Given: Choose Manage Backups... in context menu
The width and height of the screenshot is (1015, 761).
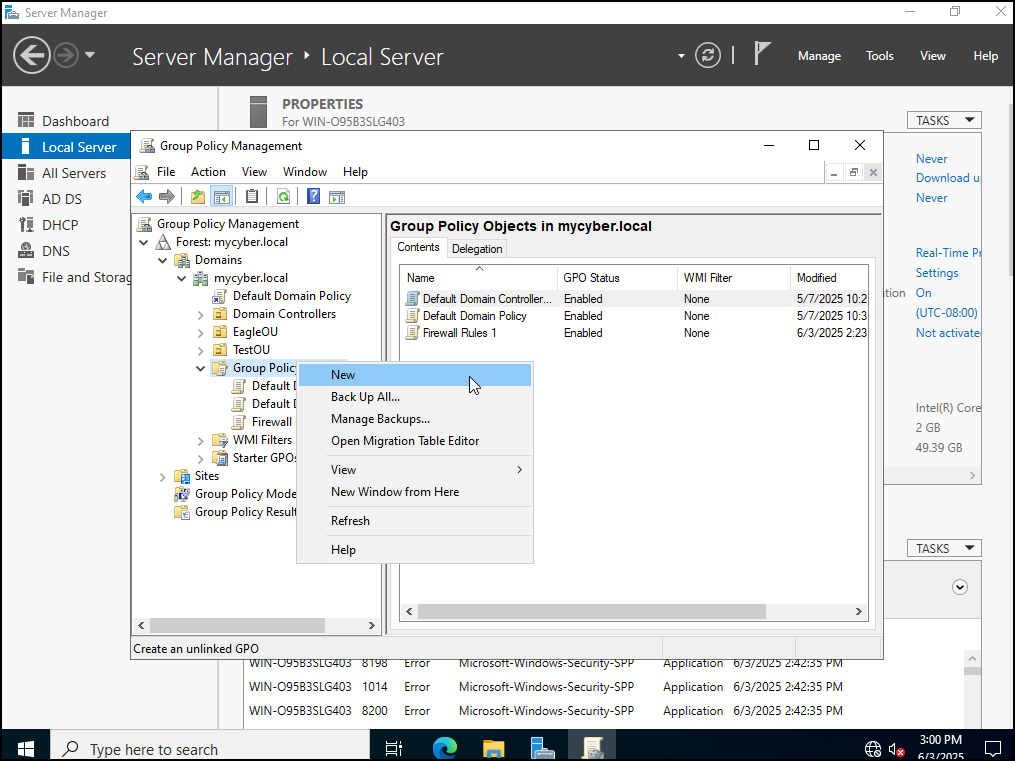Looking at the screenshot, I should (x=415, y=419).
